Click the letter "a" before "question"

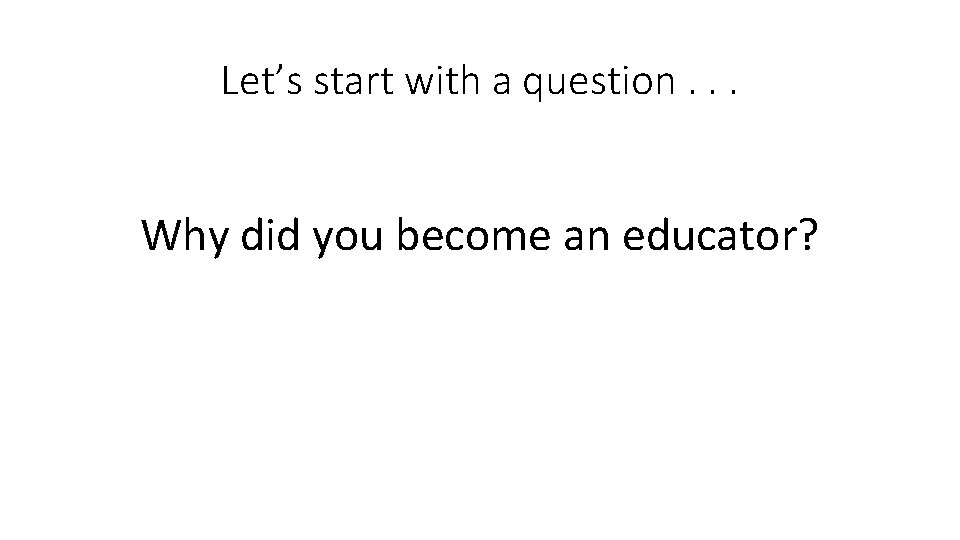(x=501, y=84)
